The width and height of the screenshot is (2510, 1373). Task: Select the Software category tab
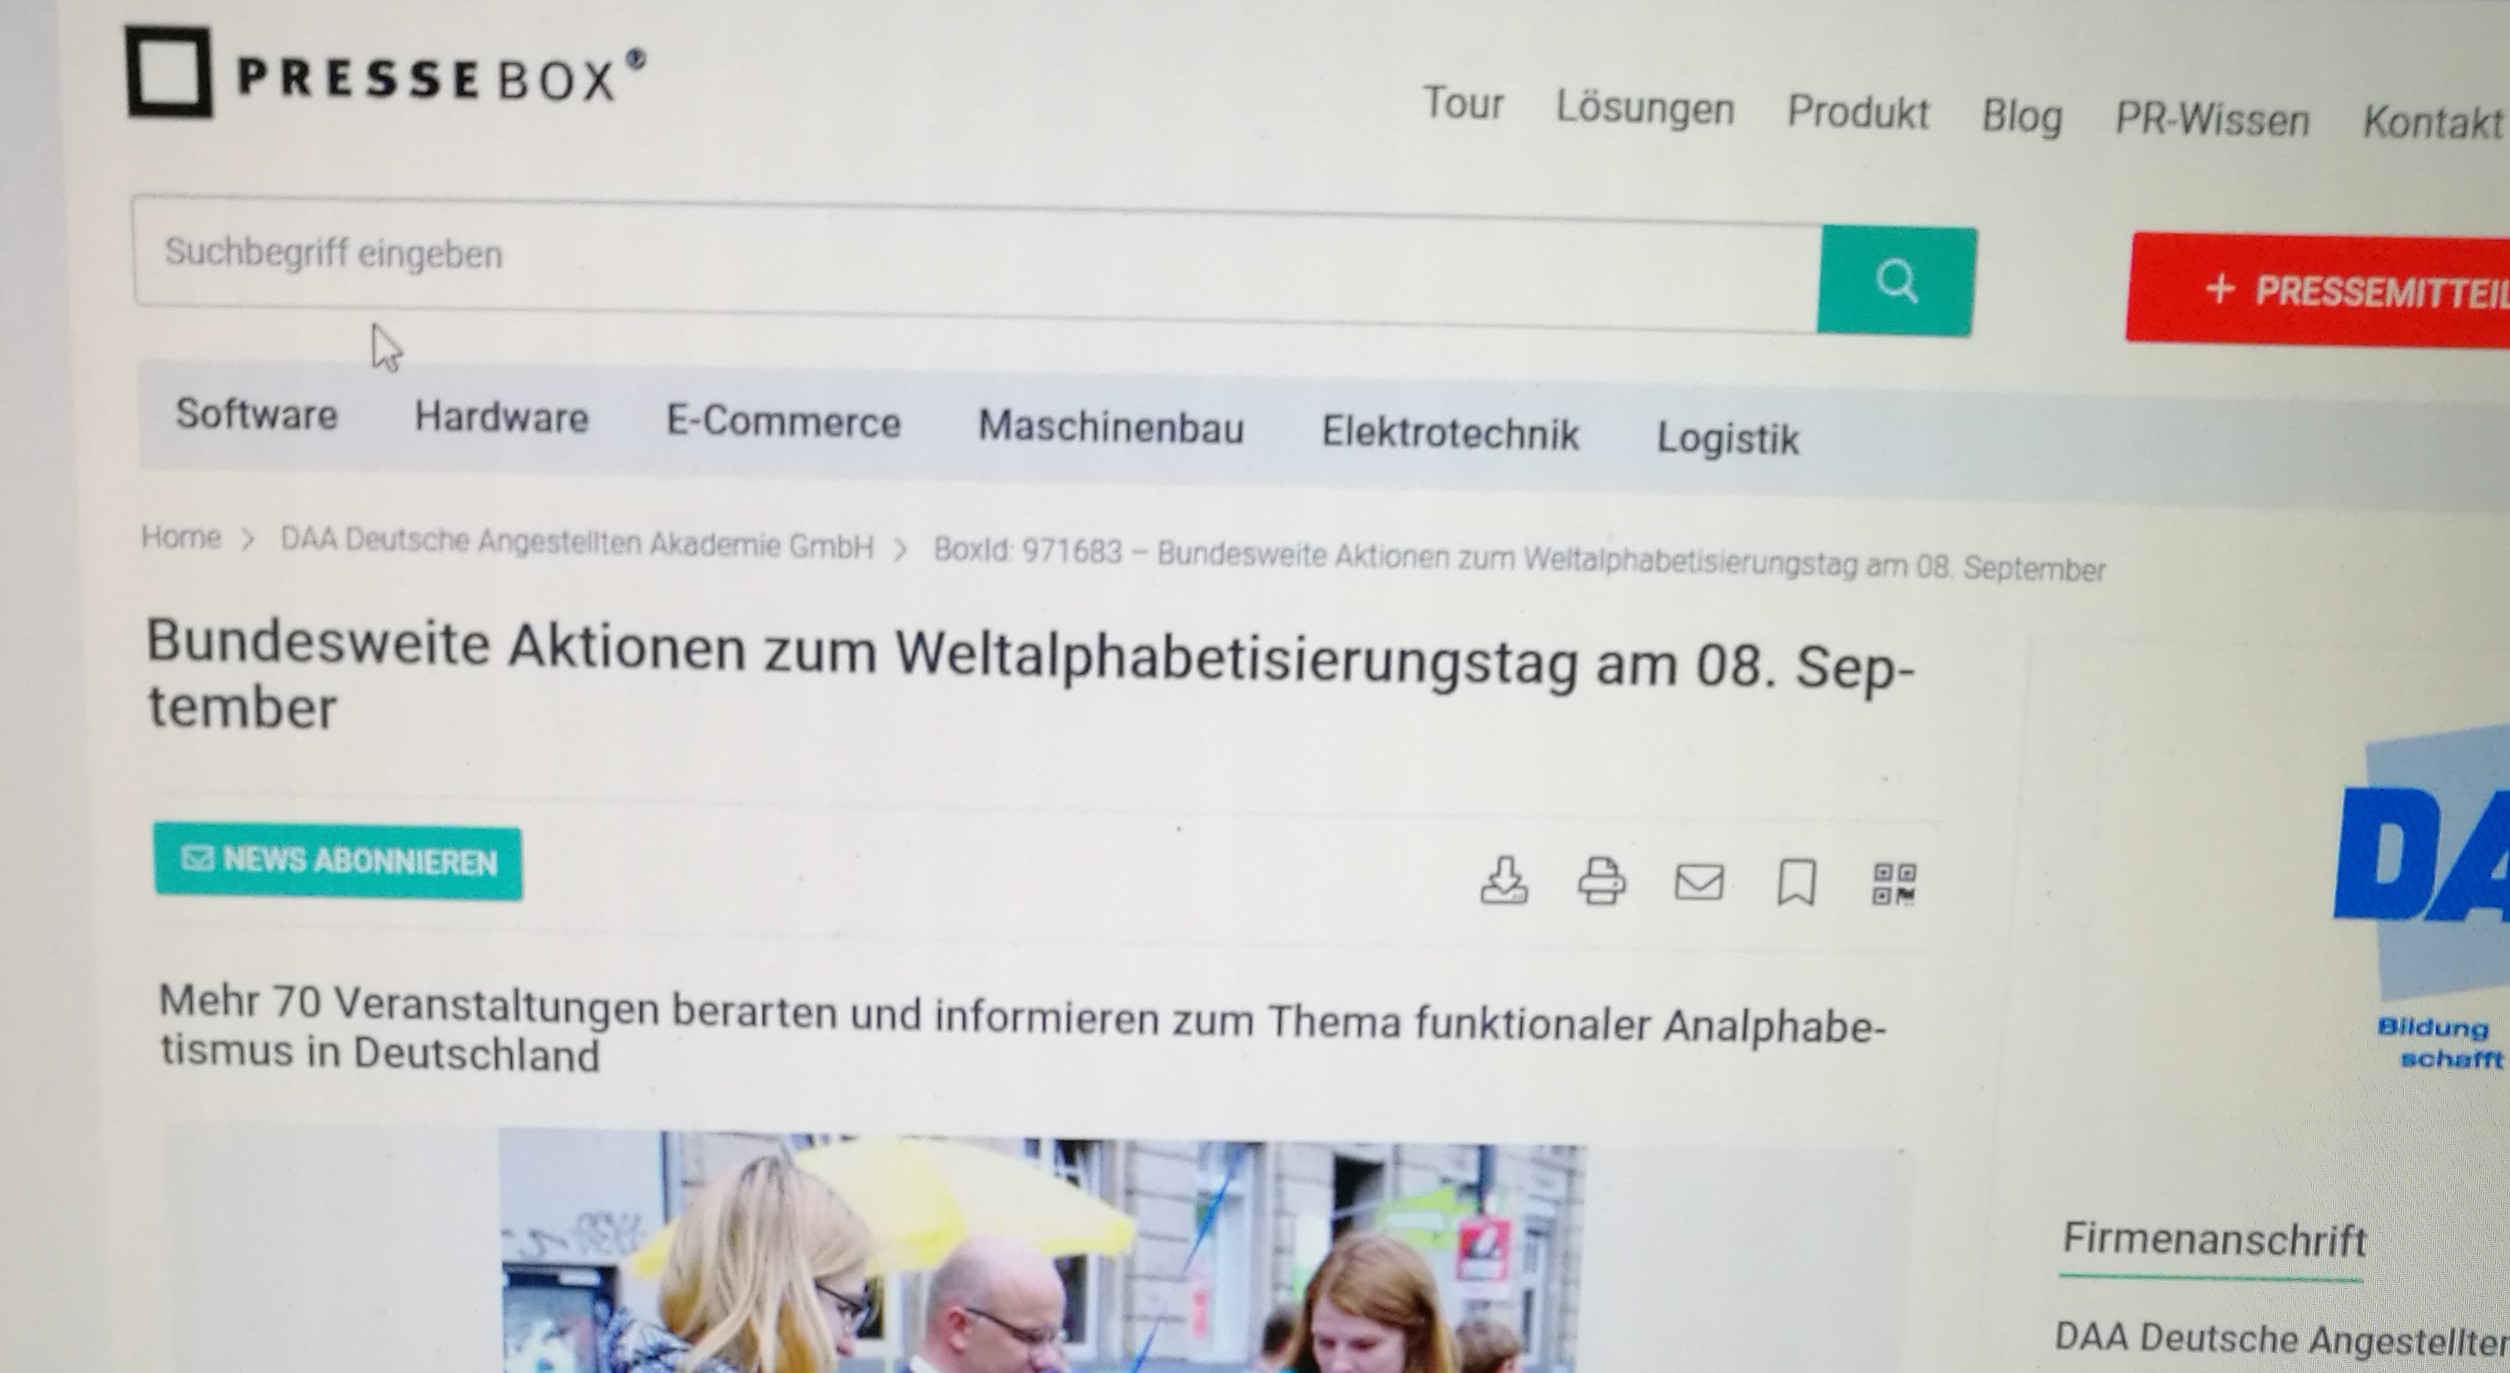[x=257, y=414]
